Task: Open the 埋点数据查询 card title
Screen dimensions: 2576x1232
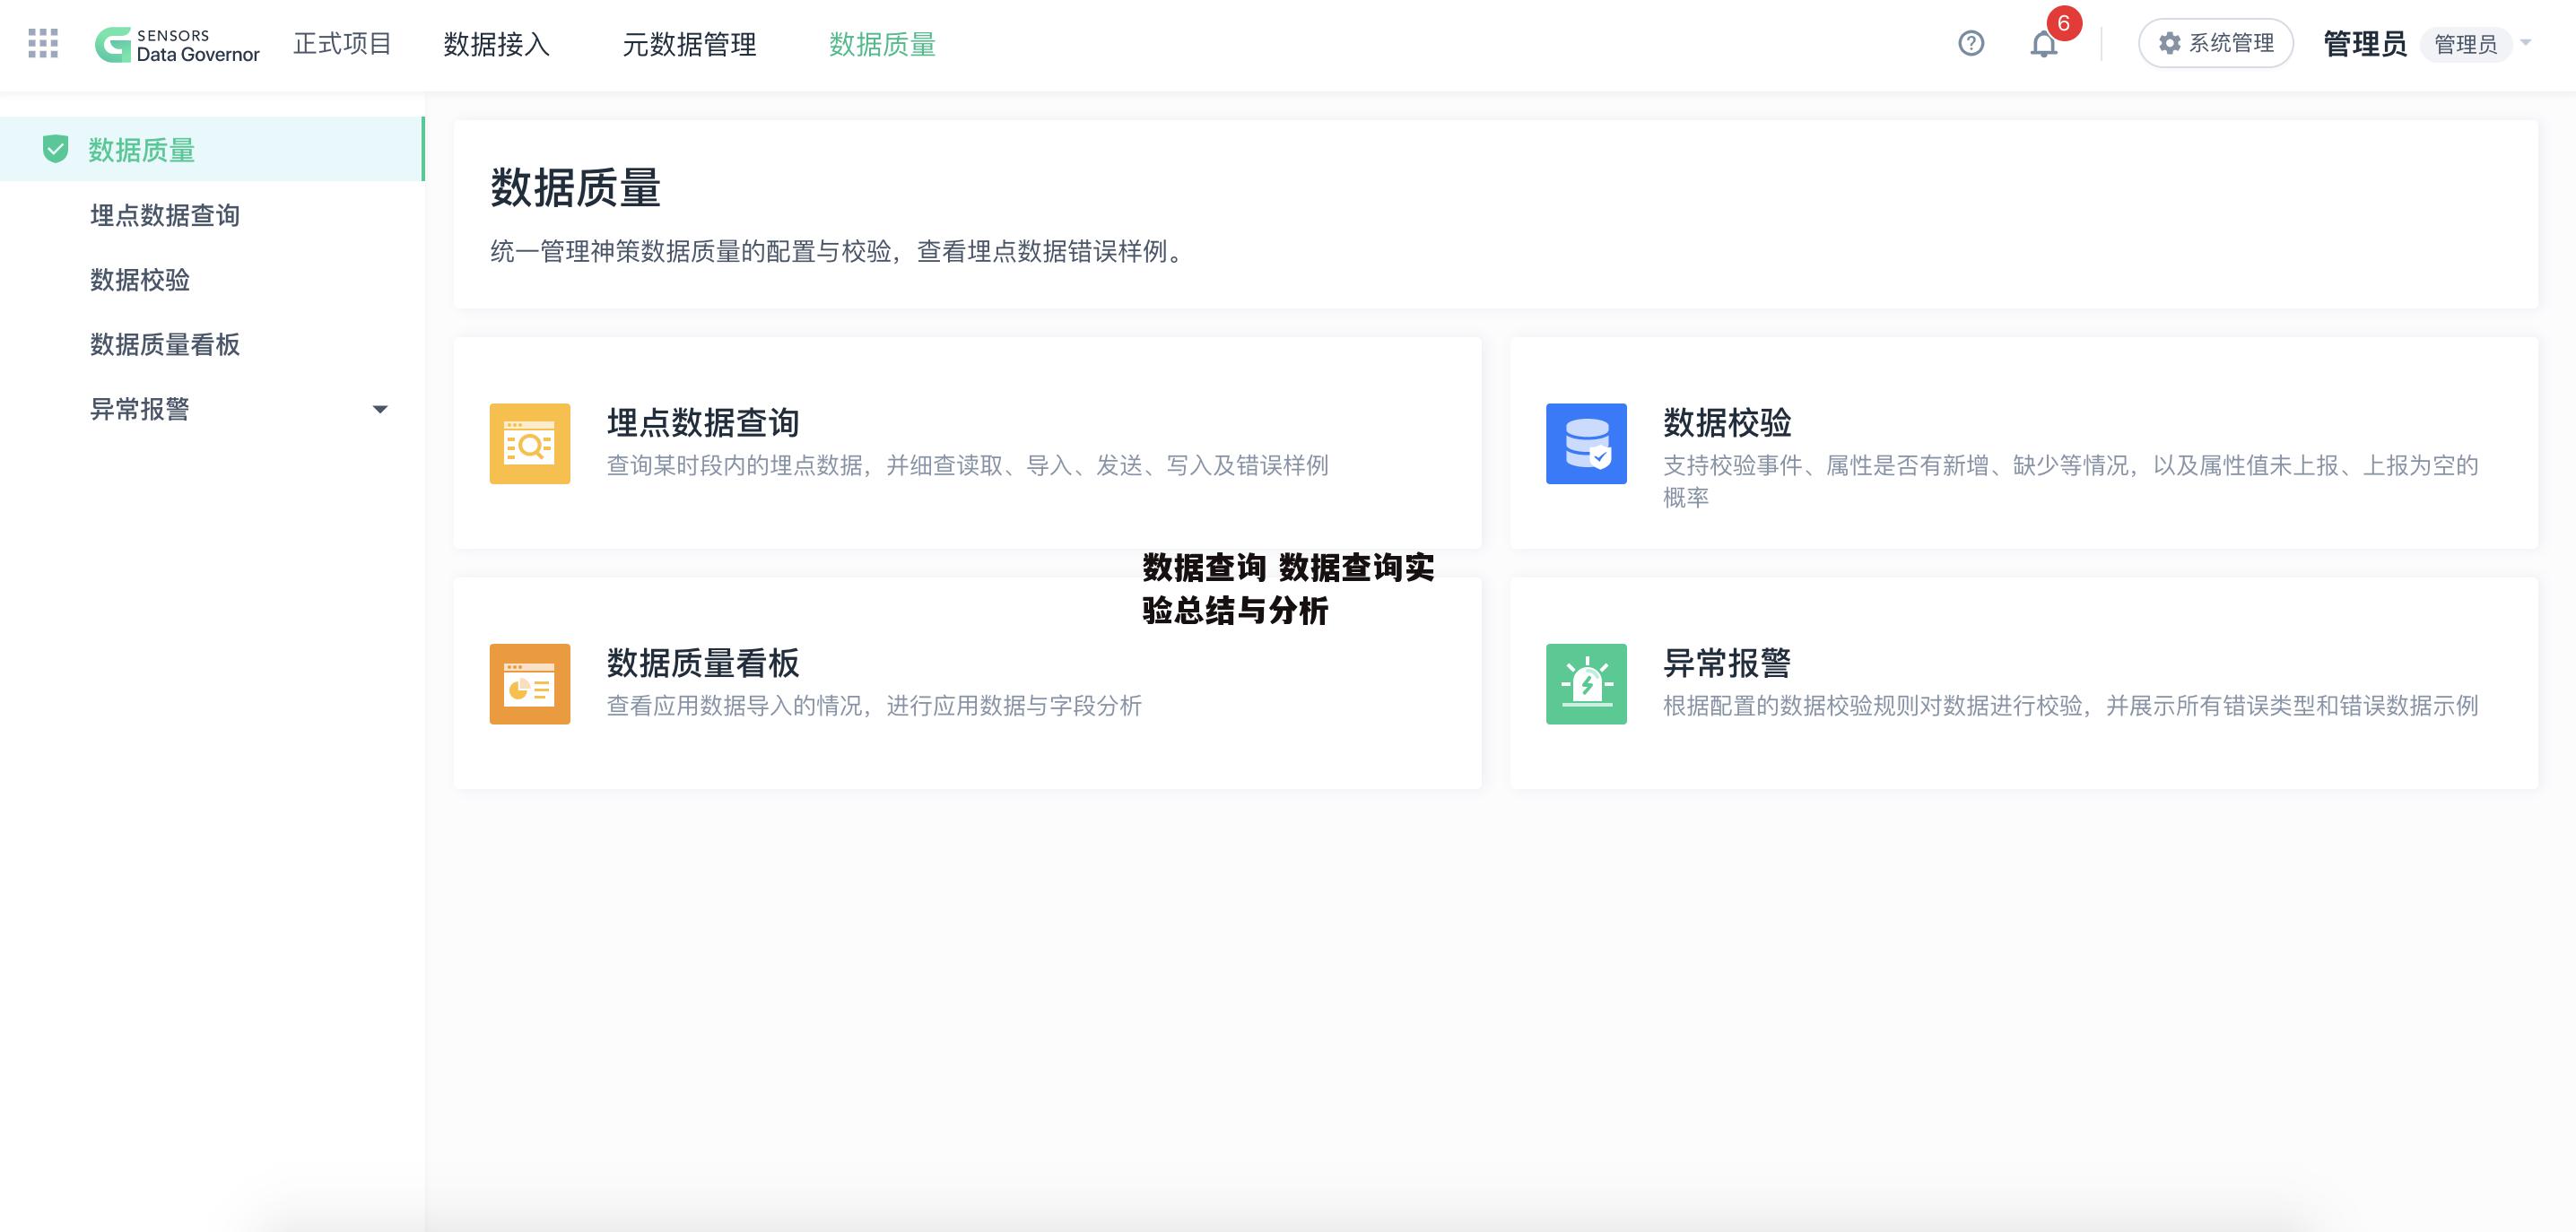Action: [703, 423]
